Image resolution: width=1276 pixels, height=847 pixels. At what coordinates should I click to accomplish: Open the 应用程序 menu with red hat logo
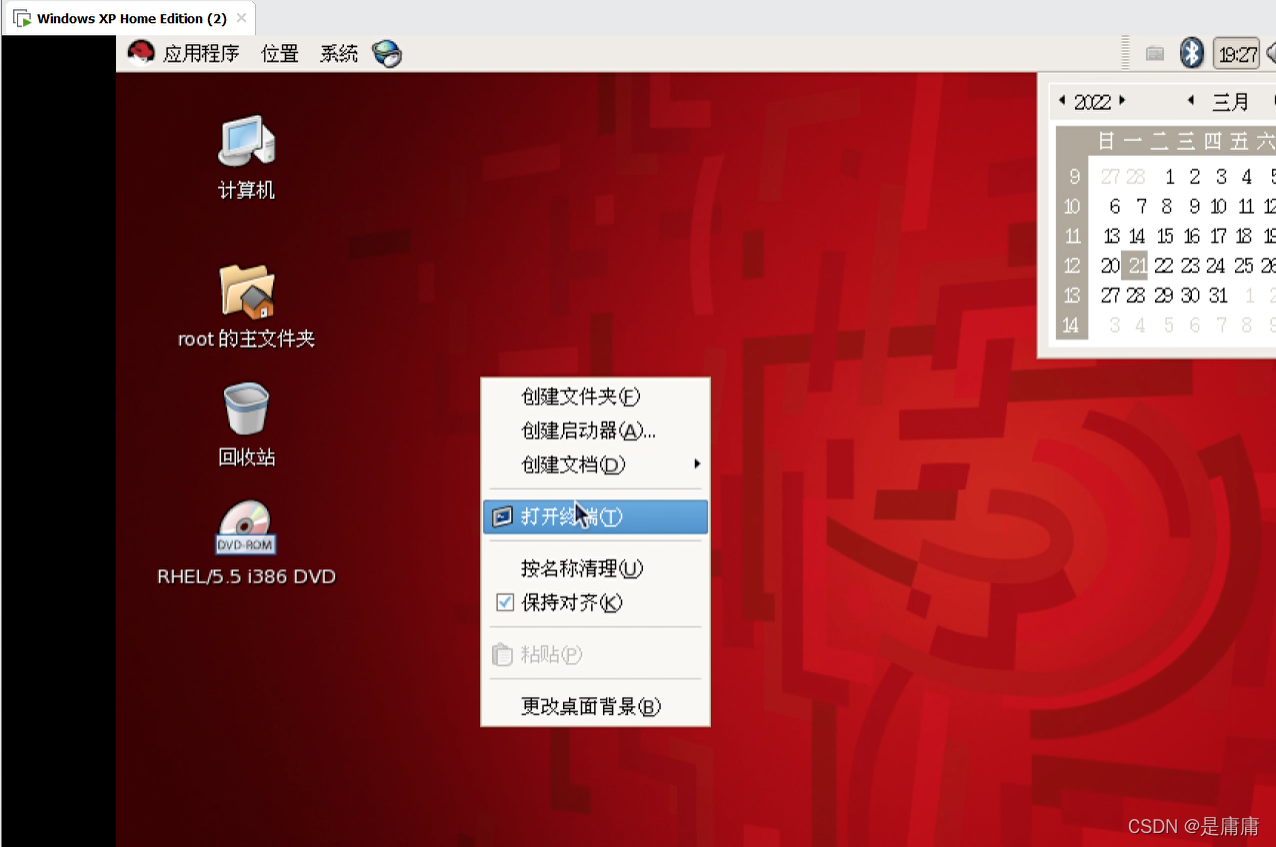pyautogui.click(x=183, y=53)
